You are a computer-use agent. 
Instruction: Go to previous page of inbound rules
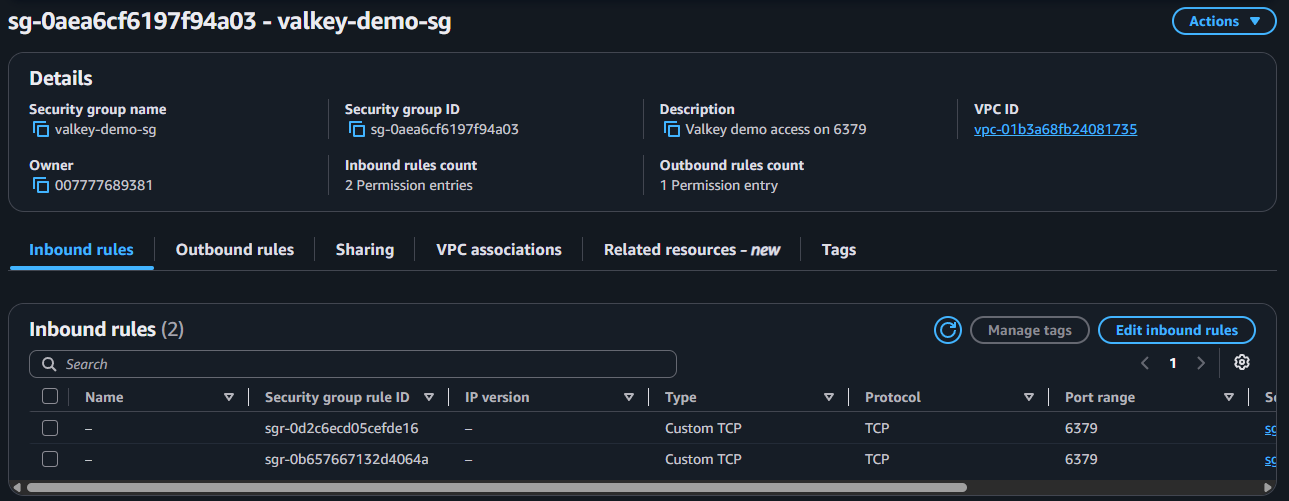[x=1145, y=363]
